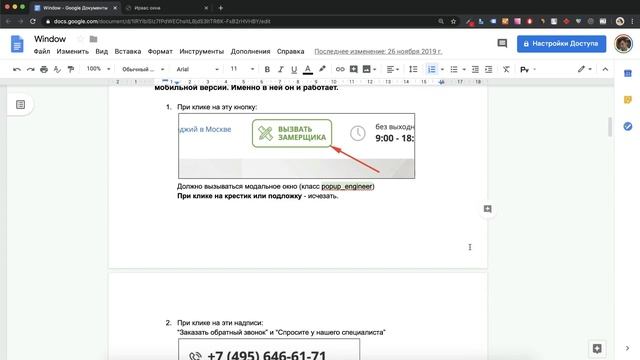Open text color picker

click(x=308, y=69)
